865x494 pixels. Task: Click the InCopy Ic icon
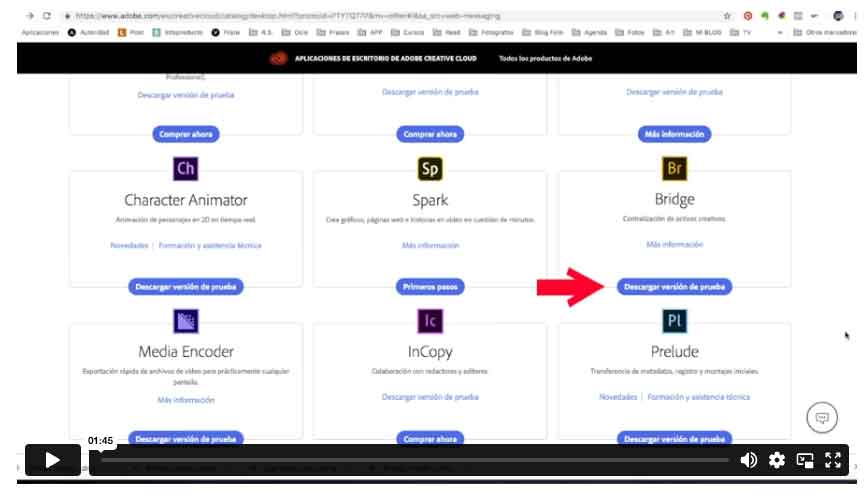(430, 321)
